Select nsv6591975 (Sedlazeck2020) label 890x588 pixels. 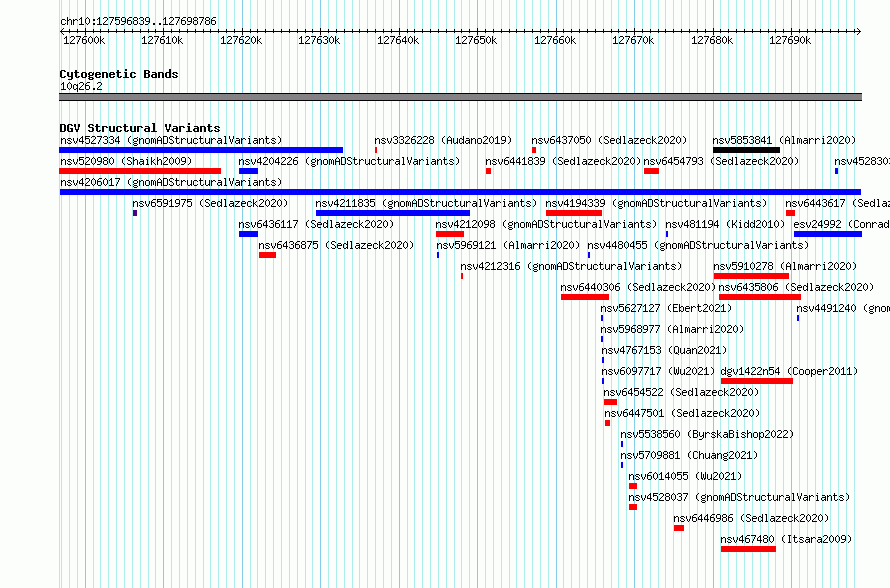tap(210, 203)
